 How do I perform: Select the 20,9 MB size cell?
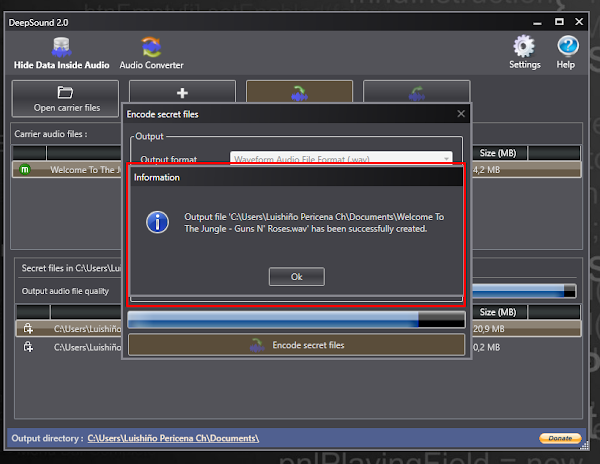click(489, 329)
